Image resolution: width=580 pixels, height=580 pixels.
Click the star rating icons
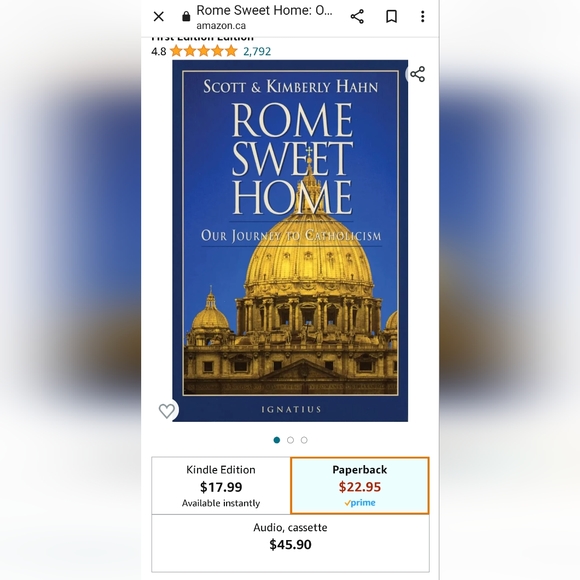[204, 51]
